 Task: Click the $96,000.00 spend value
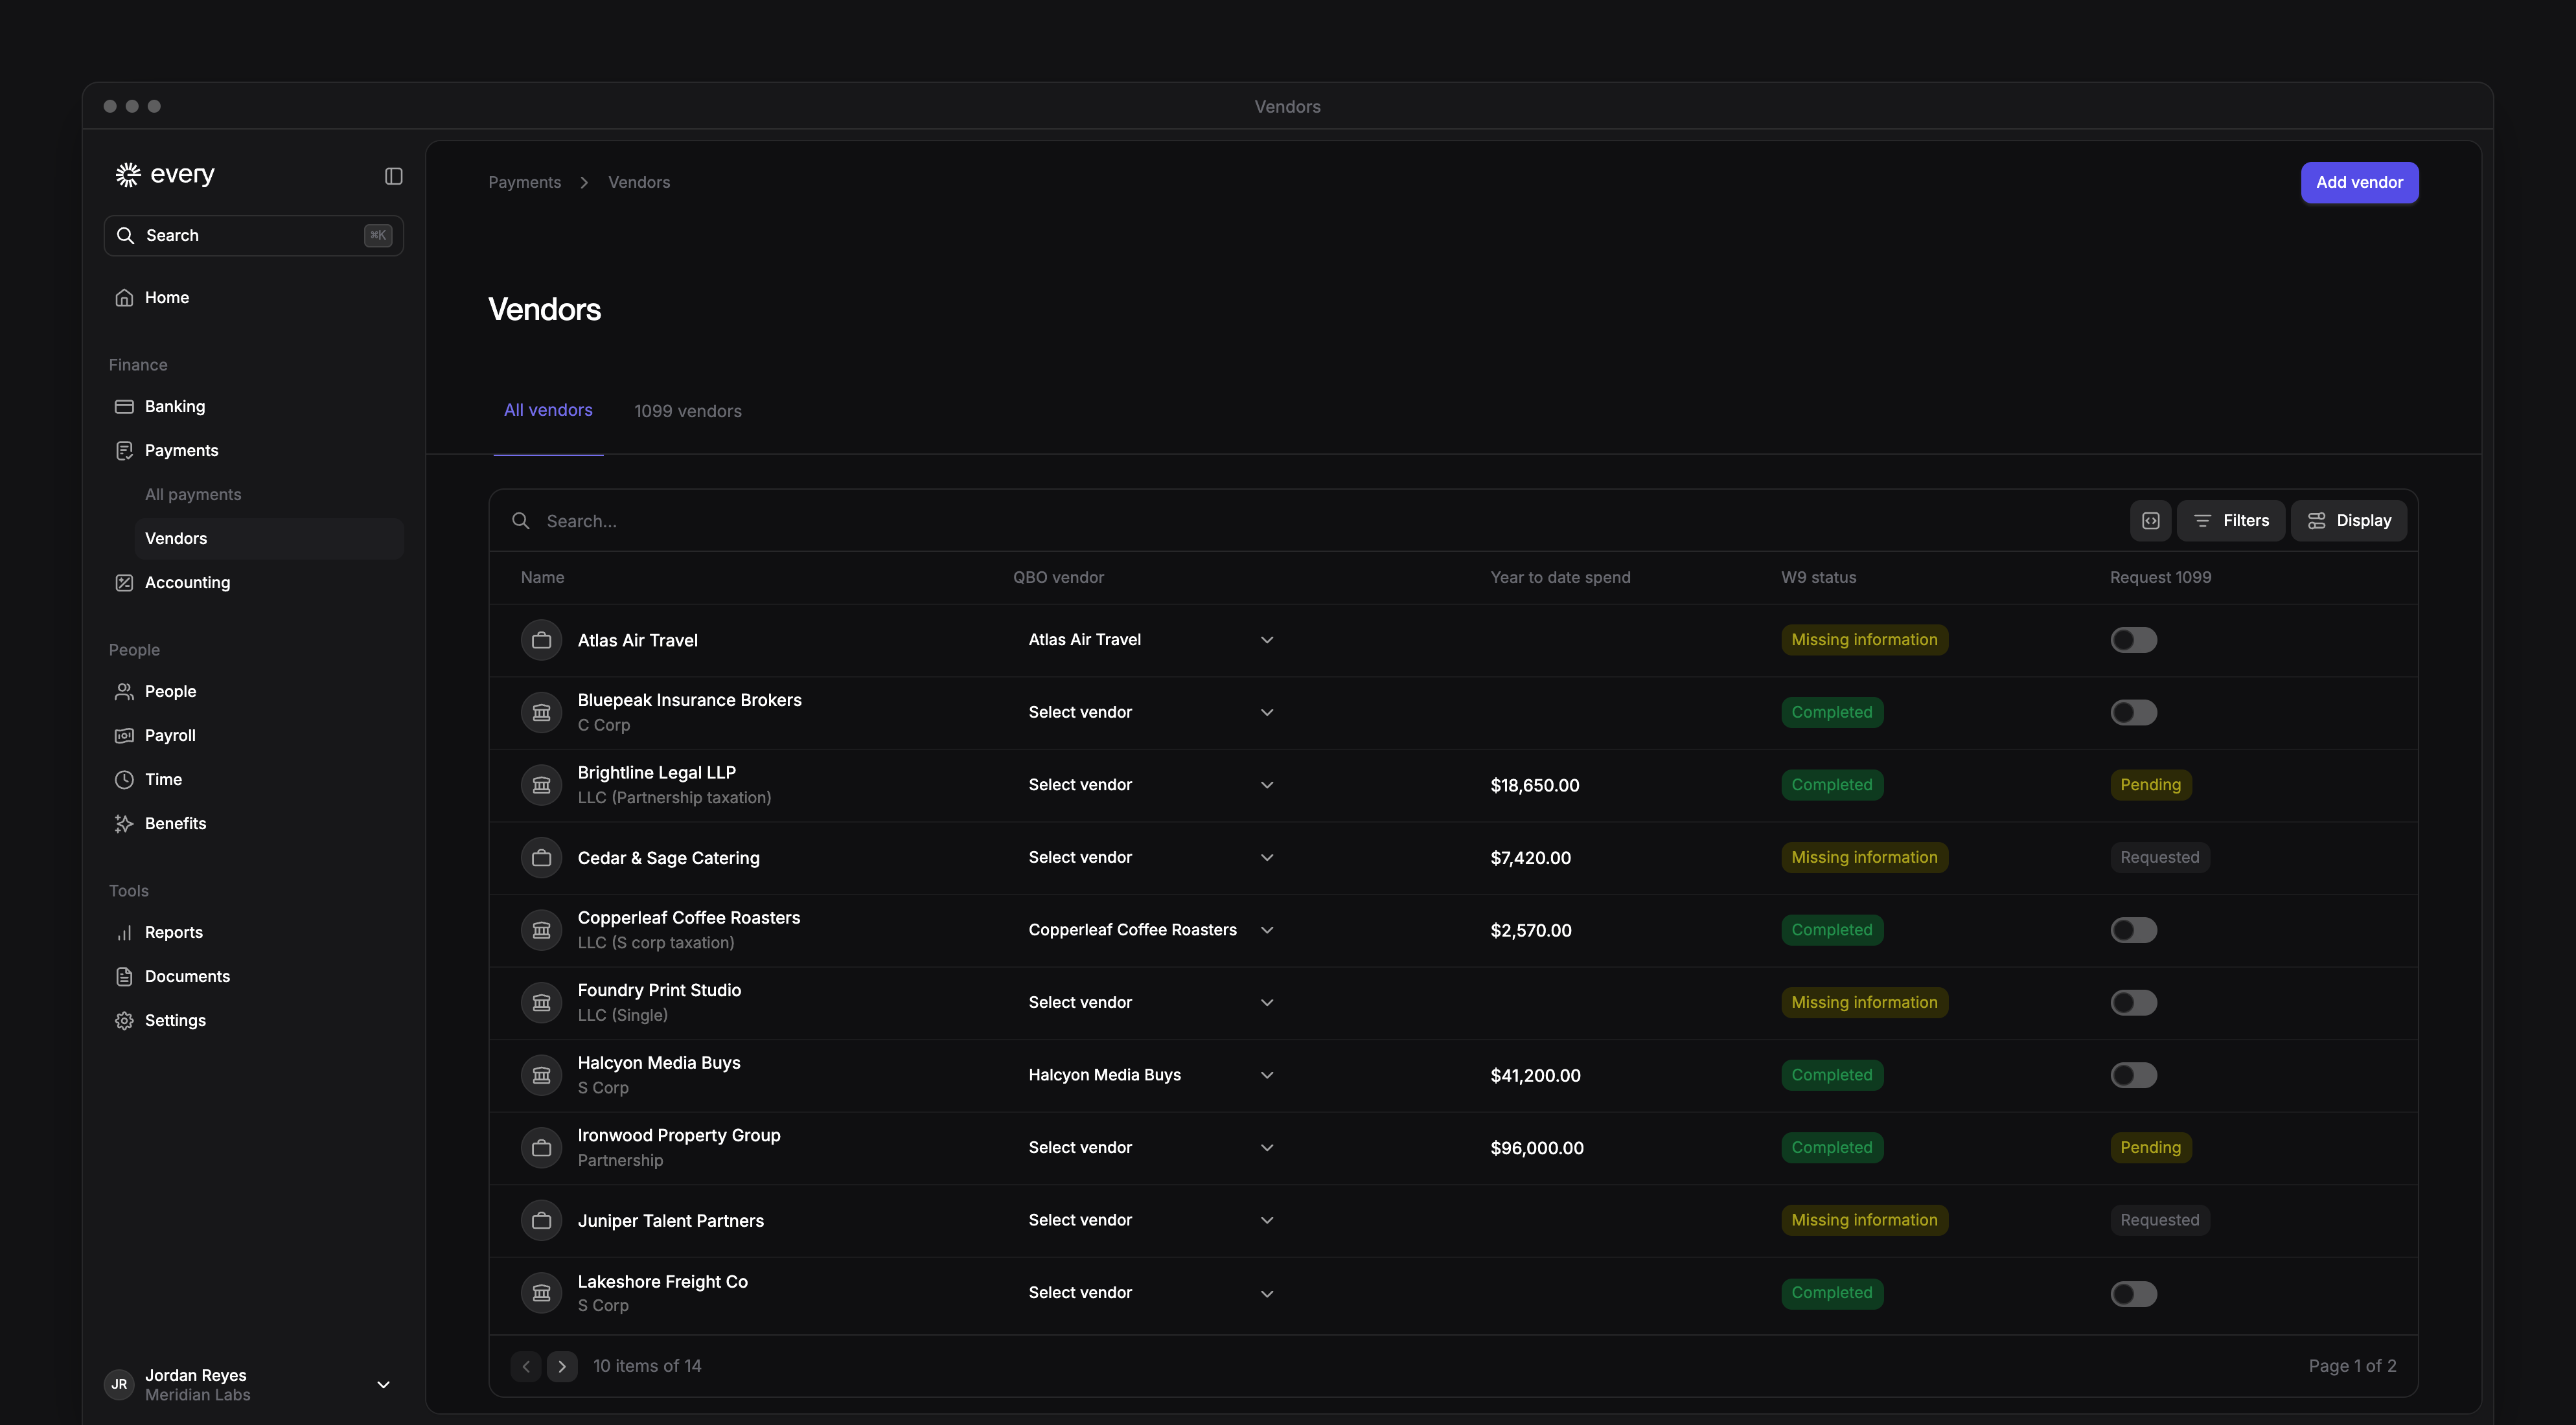pyautogui.click(x=1537, y=1149)
